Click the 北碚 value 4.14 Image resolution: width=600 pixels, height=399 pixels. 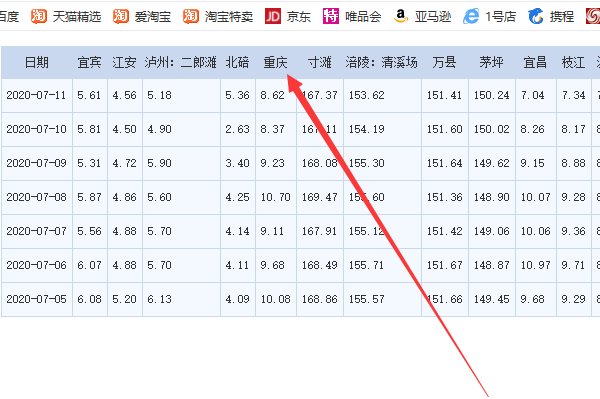tap(237, 231)
